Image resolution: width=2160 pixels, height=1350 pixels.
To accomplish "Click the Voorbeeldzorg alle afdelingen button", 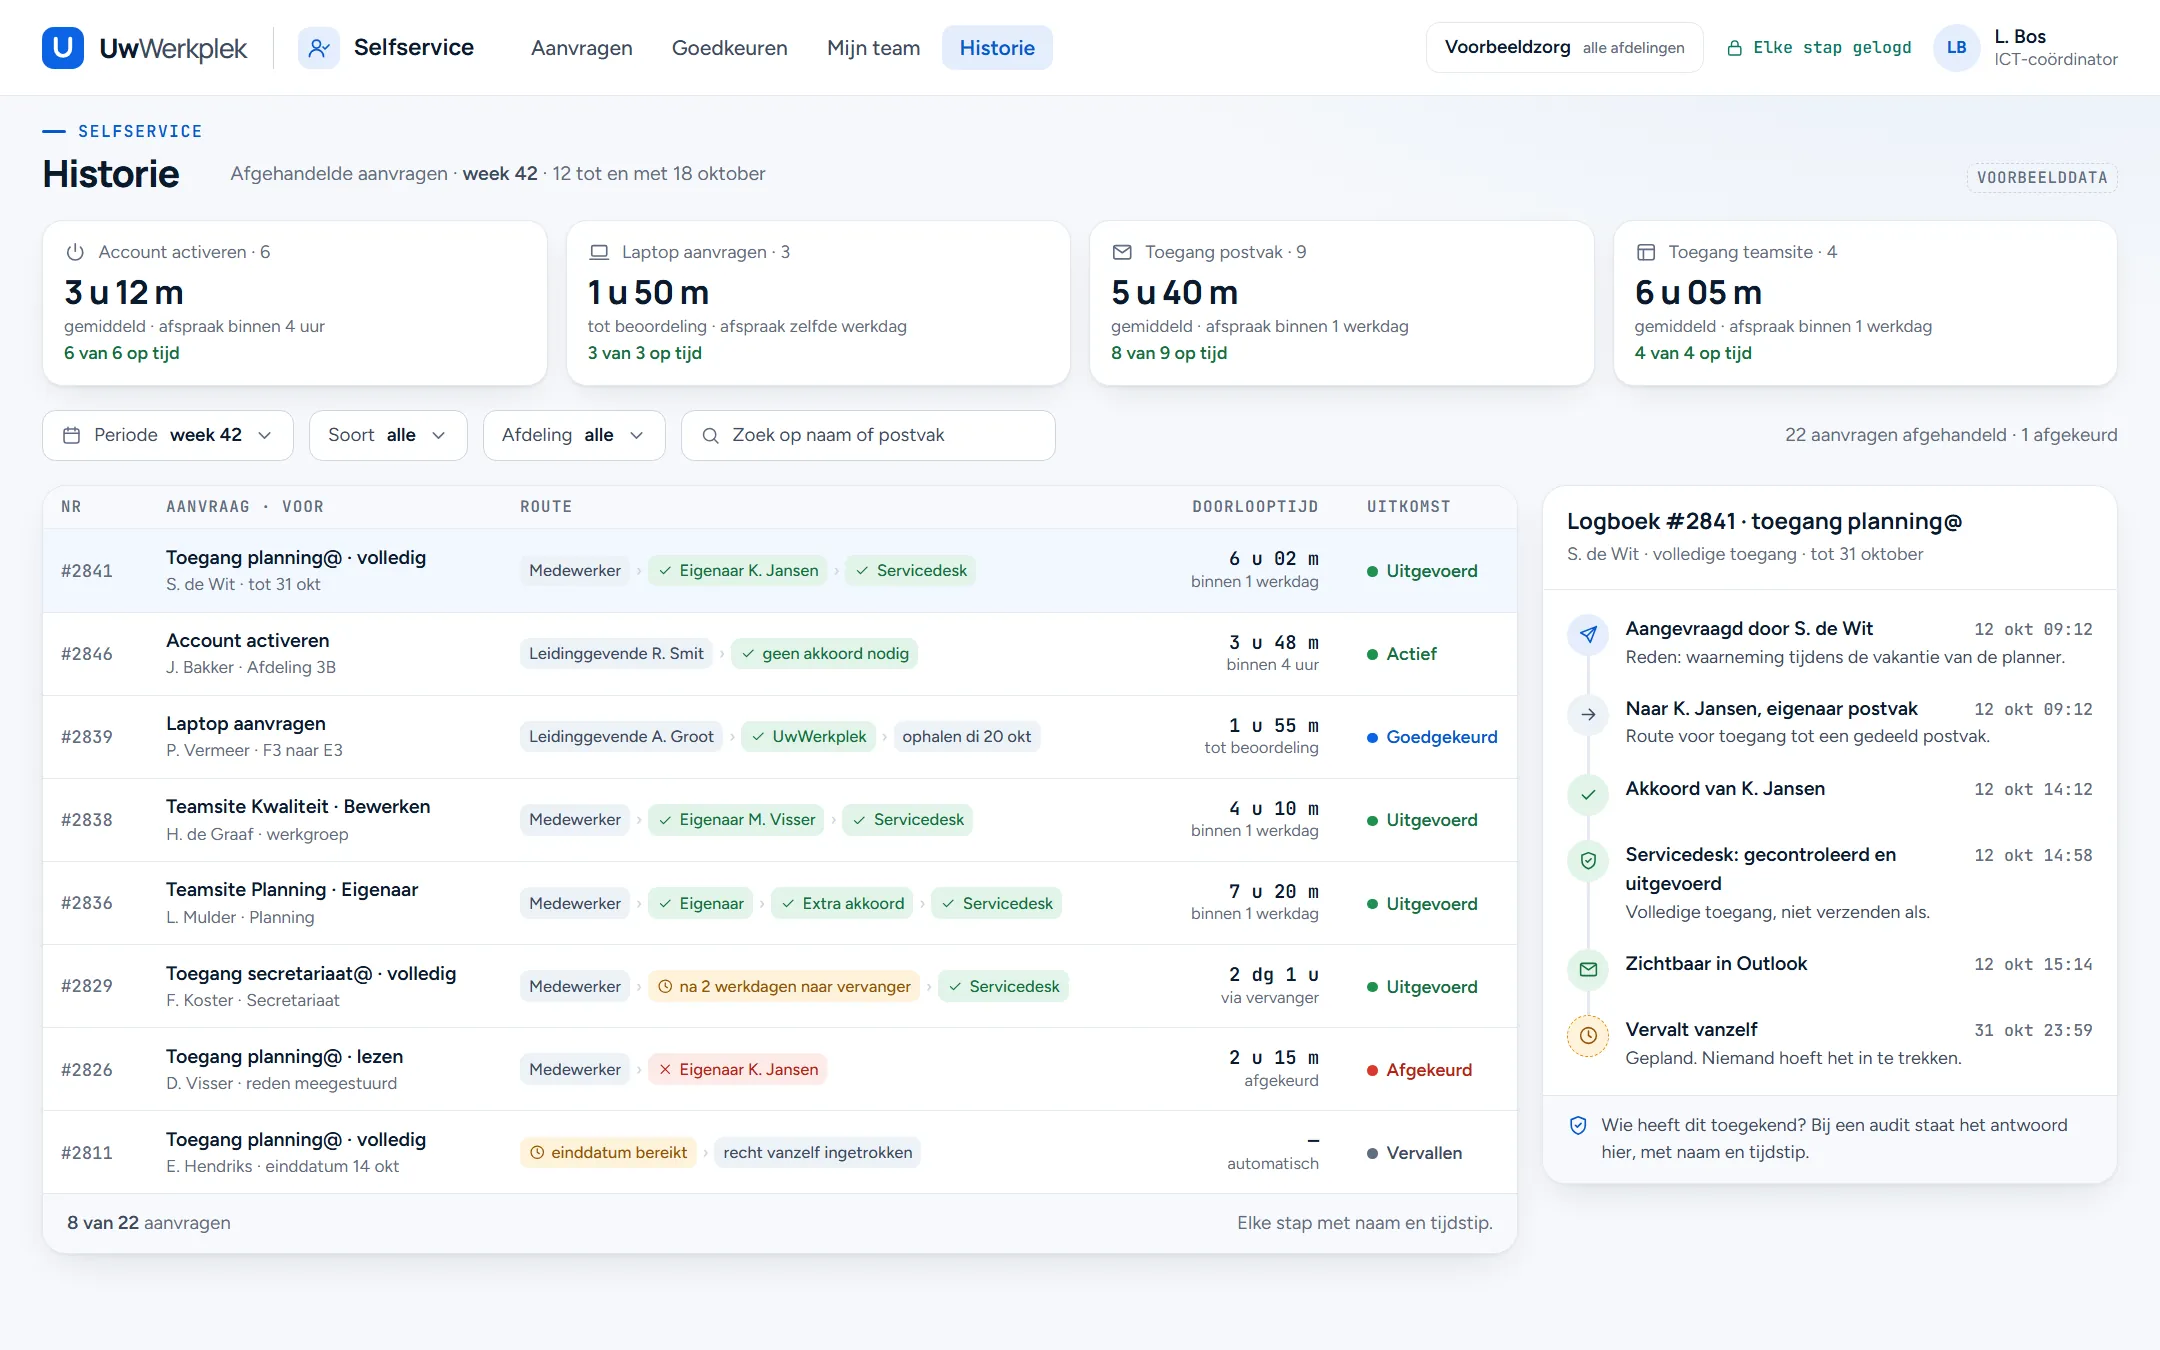I will point(1564,47).
